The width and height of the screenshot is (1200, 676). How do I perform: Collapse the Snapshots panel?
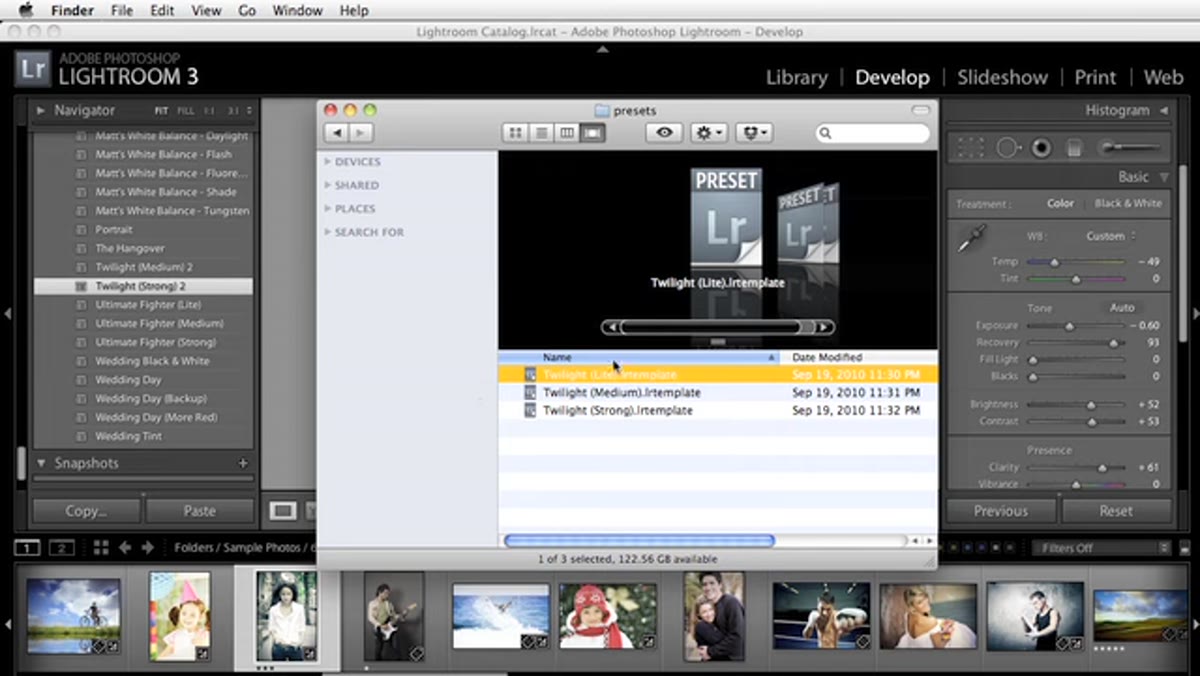click(42, 463)
